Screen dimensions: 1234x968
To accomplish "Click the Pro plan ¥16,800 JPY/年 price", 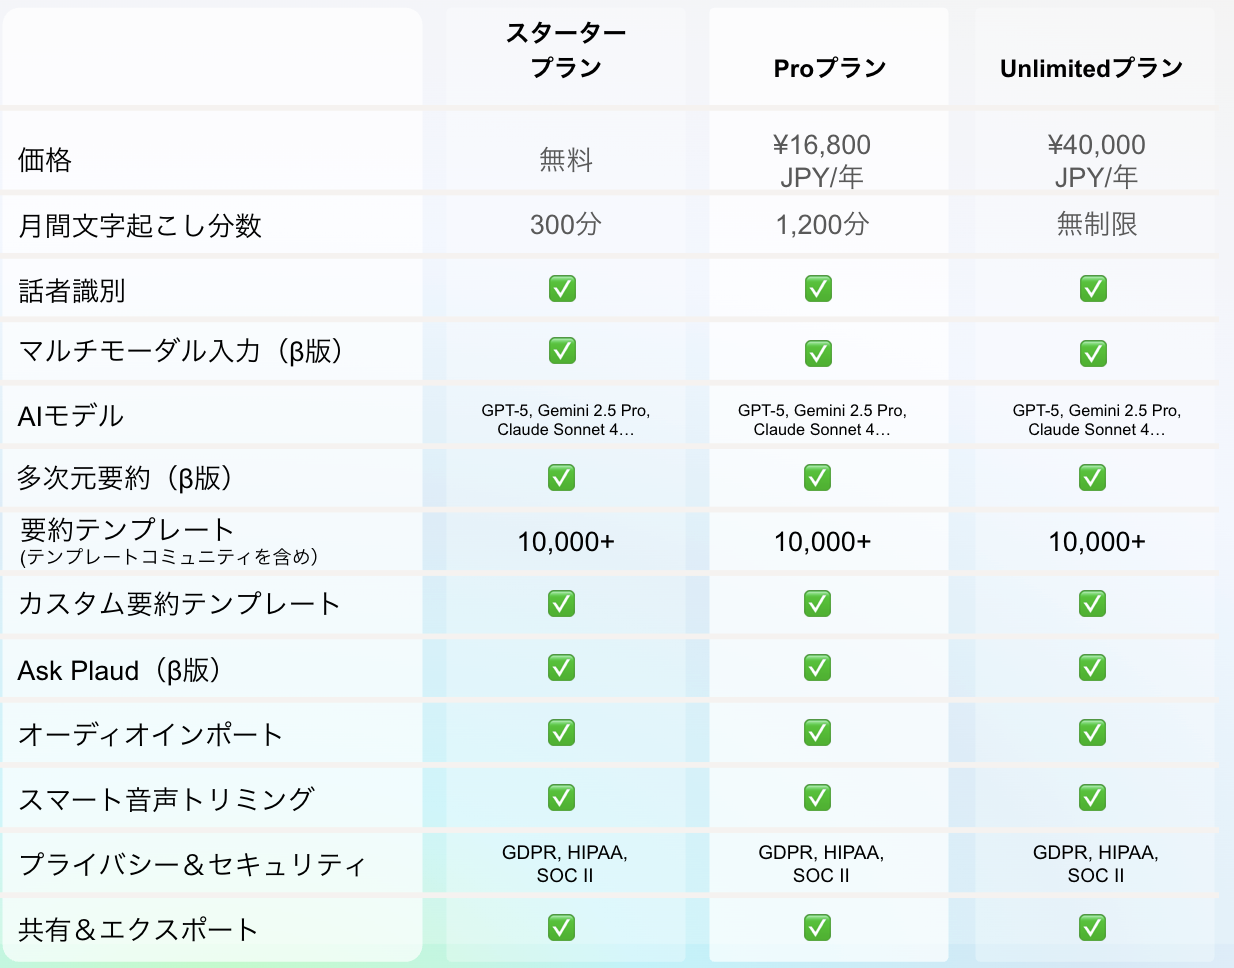I will (x=821, y=160).
